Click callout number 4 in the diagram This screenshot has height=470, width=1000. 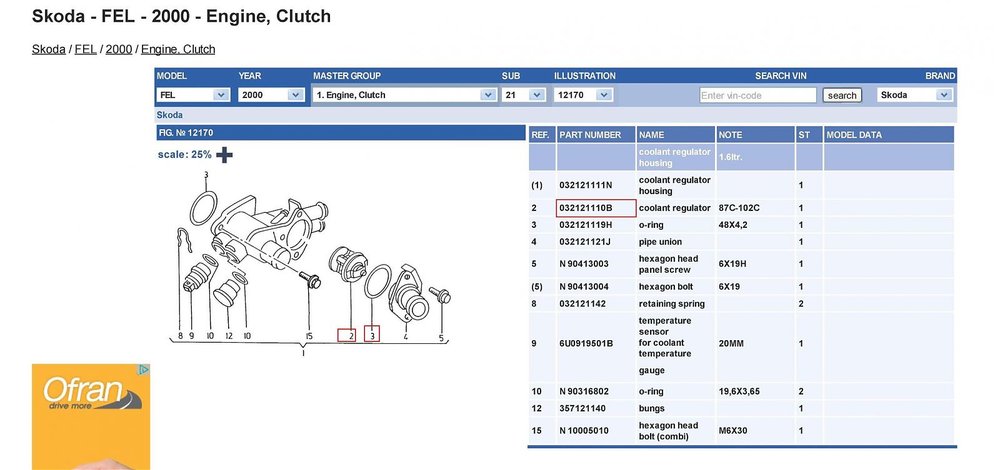(405, 335)
